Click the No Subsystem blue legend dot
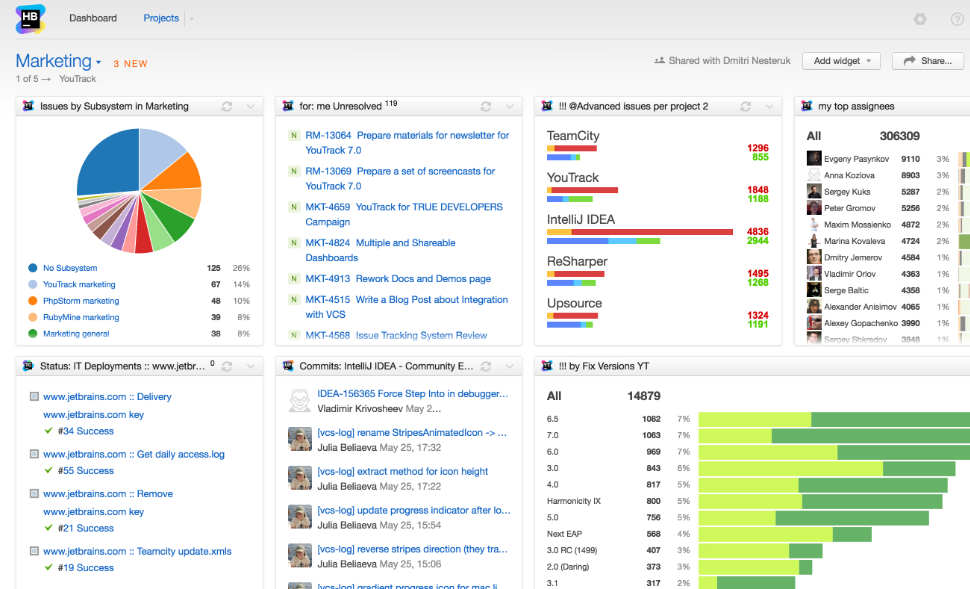970x589 pixels. coord(33,268)
